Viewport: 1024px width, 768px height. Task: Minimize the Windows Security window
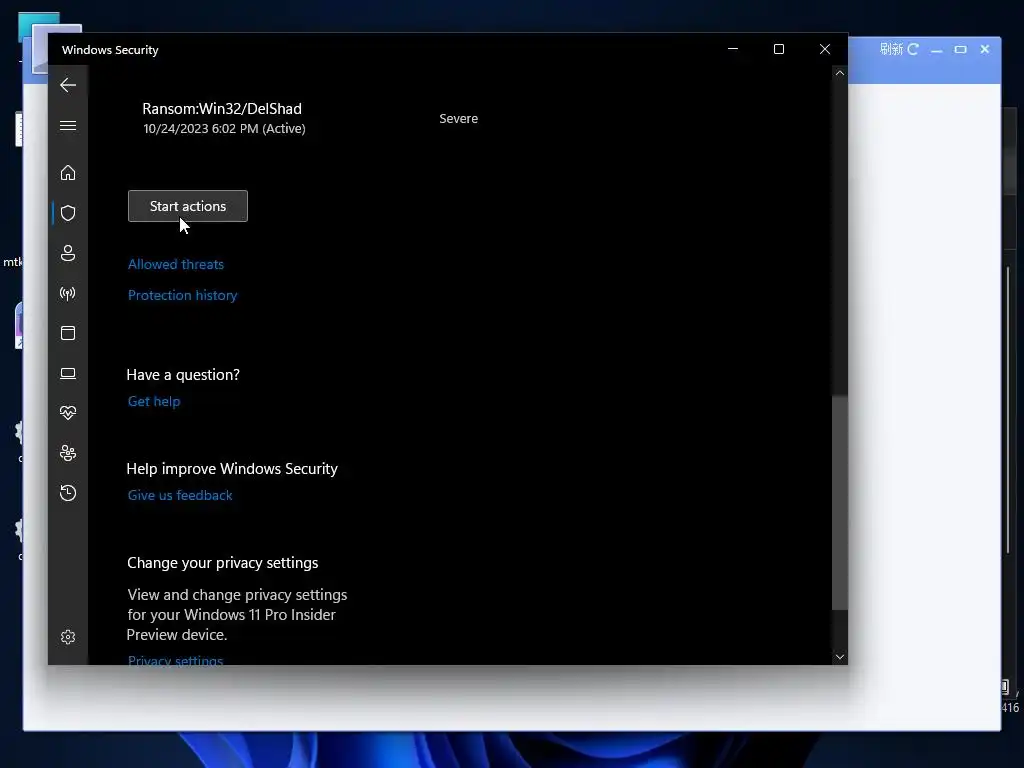click(x=733, y=49)
